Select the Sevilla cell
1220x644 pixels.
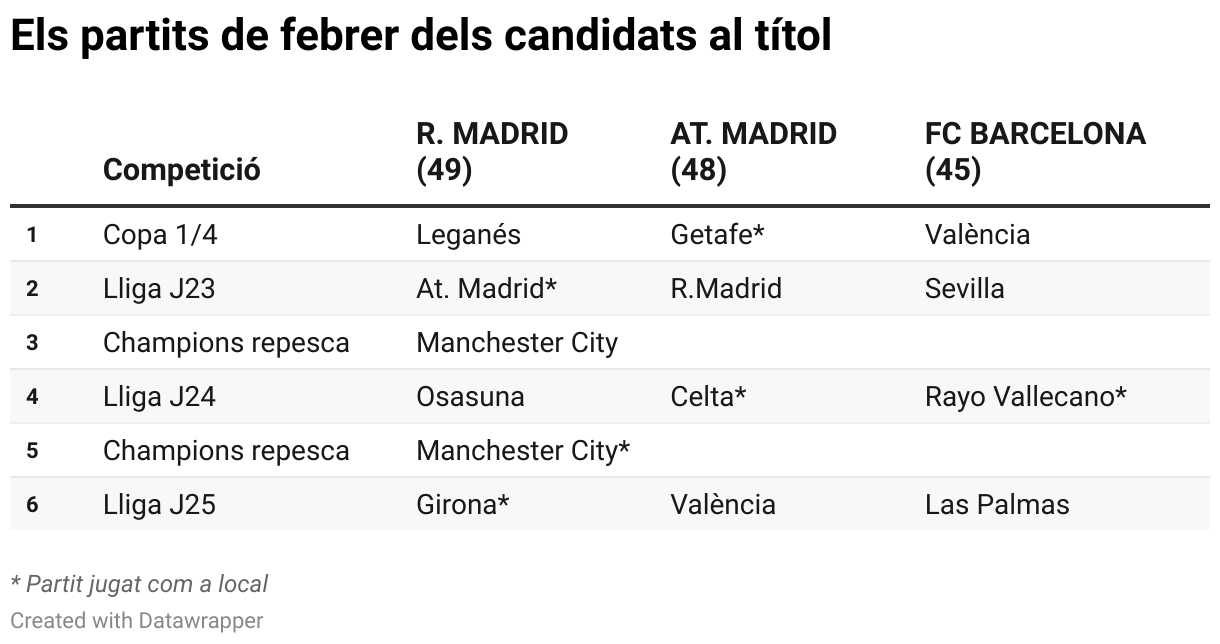click(x=964, y=289)
